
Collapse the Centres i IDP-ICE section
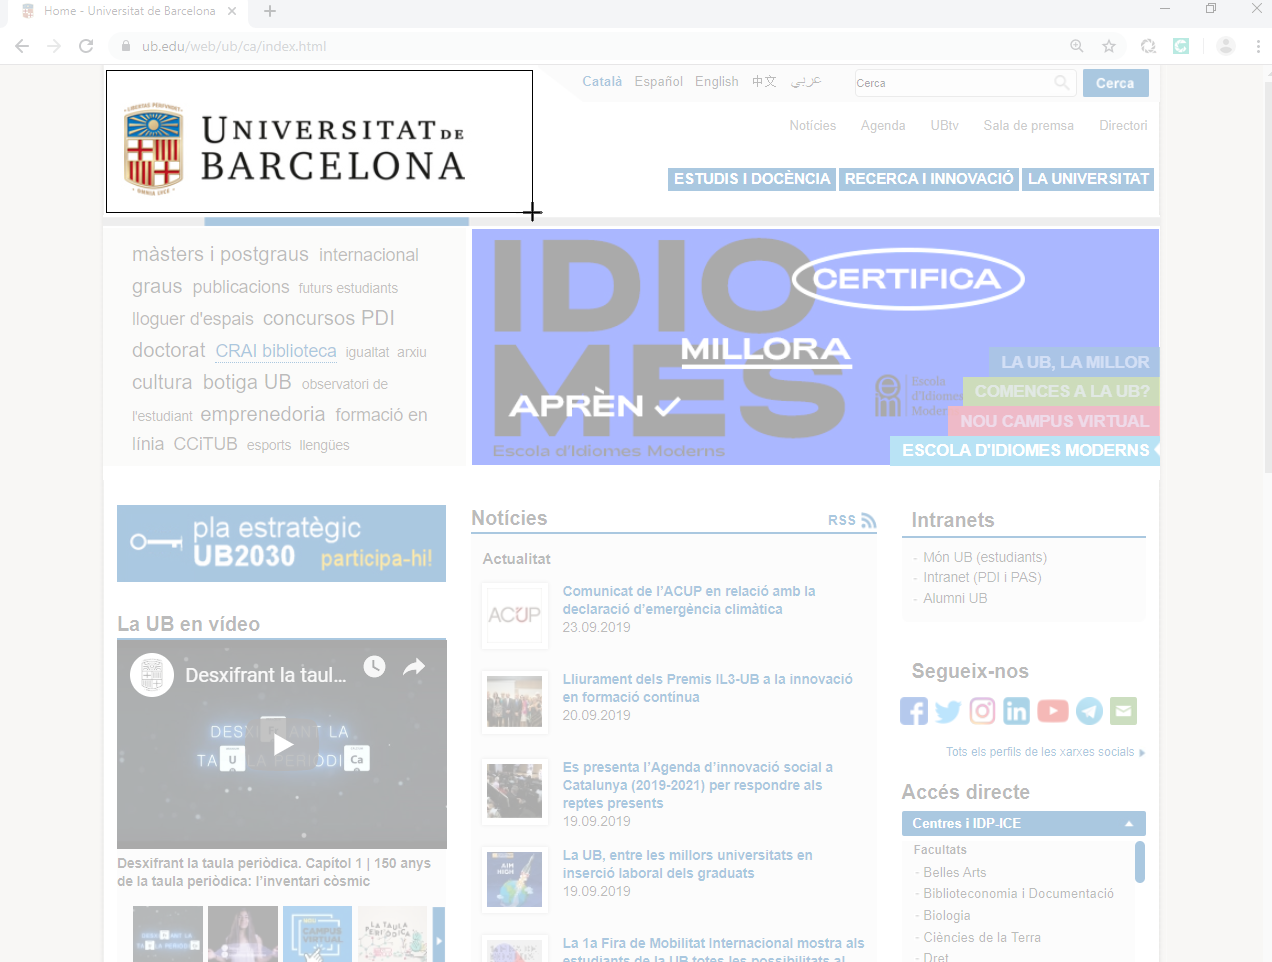click(x=1128, y=824)
